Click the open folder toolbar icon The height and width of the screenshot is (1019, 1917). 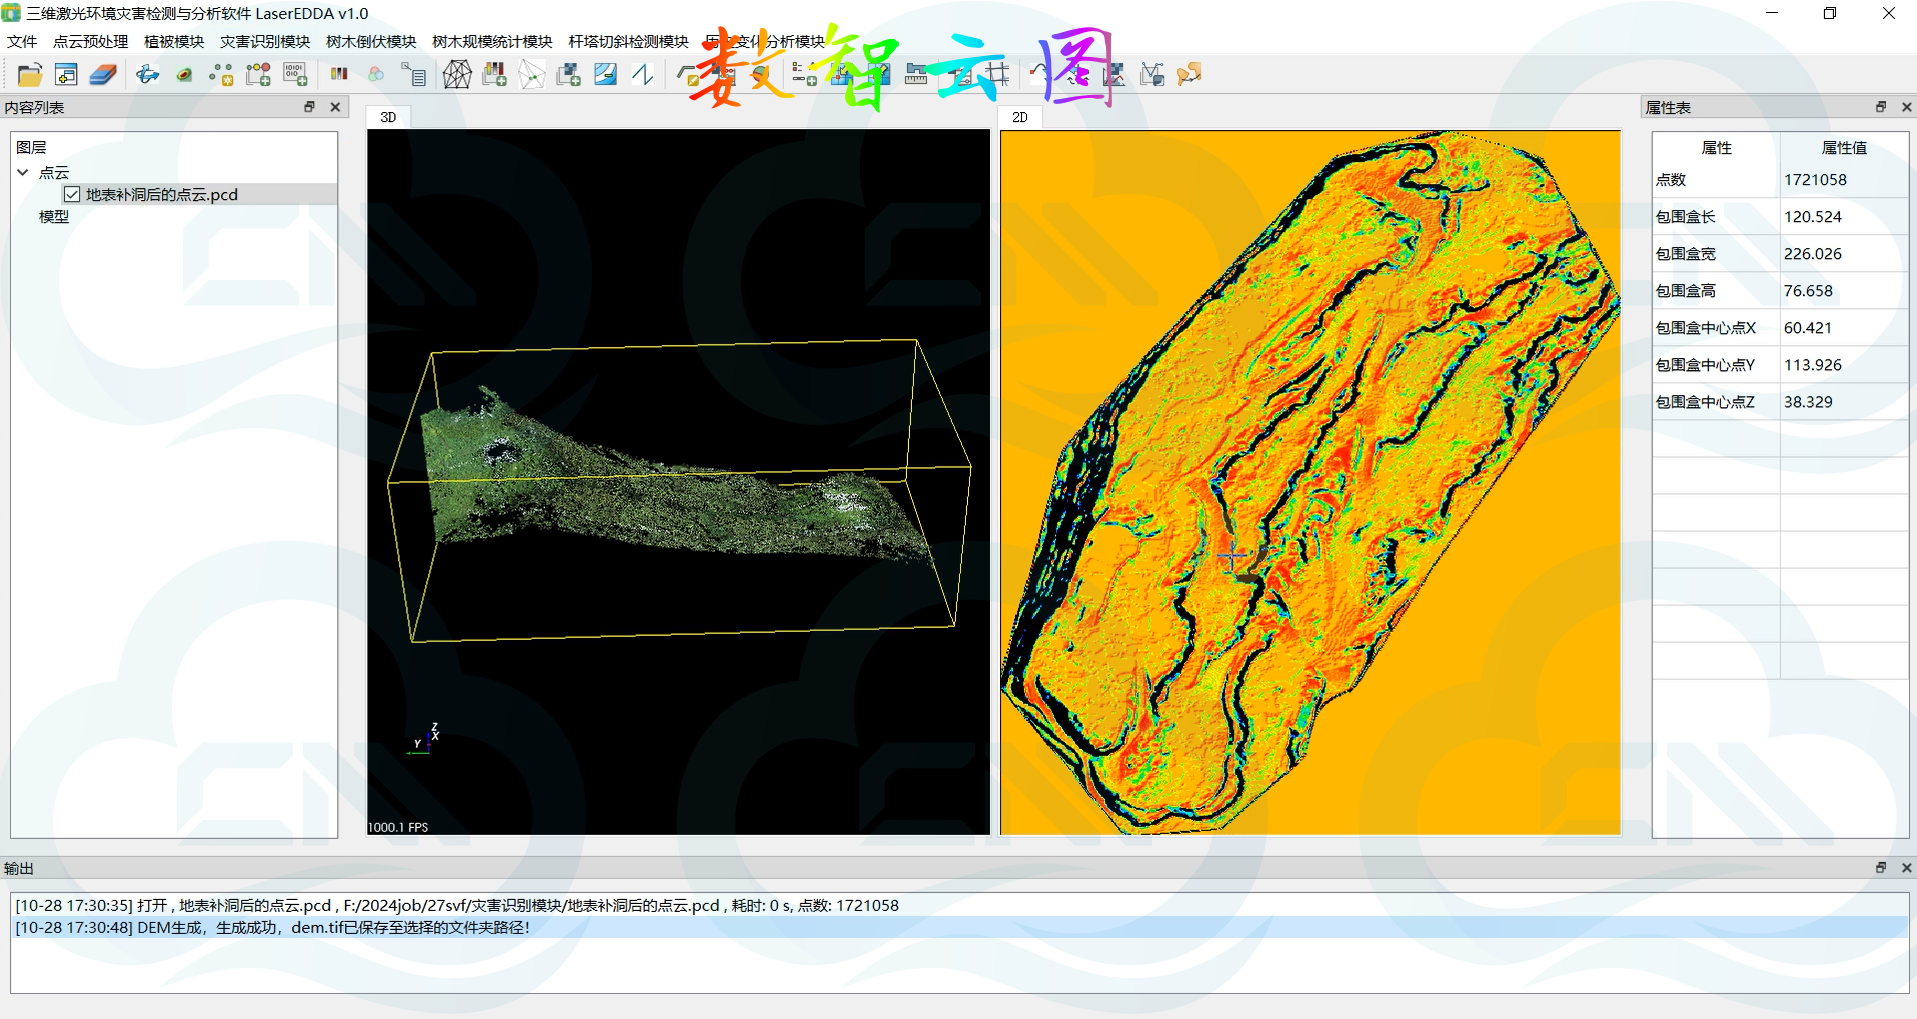29,75
